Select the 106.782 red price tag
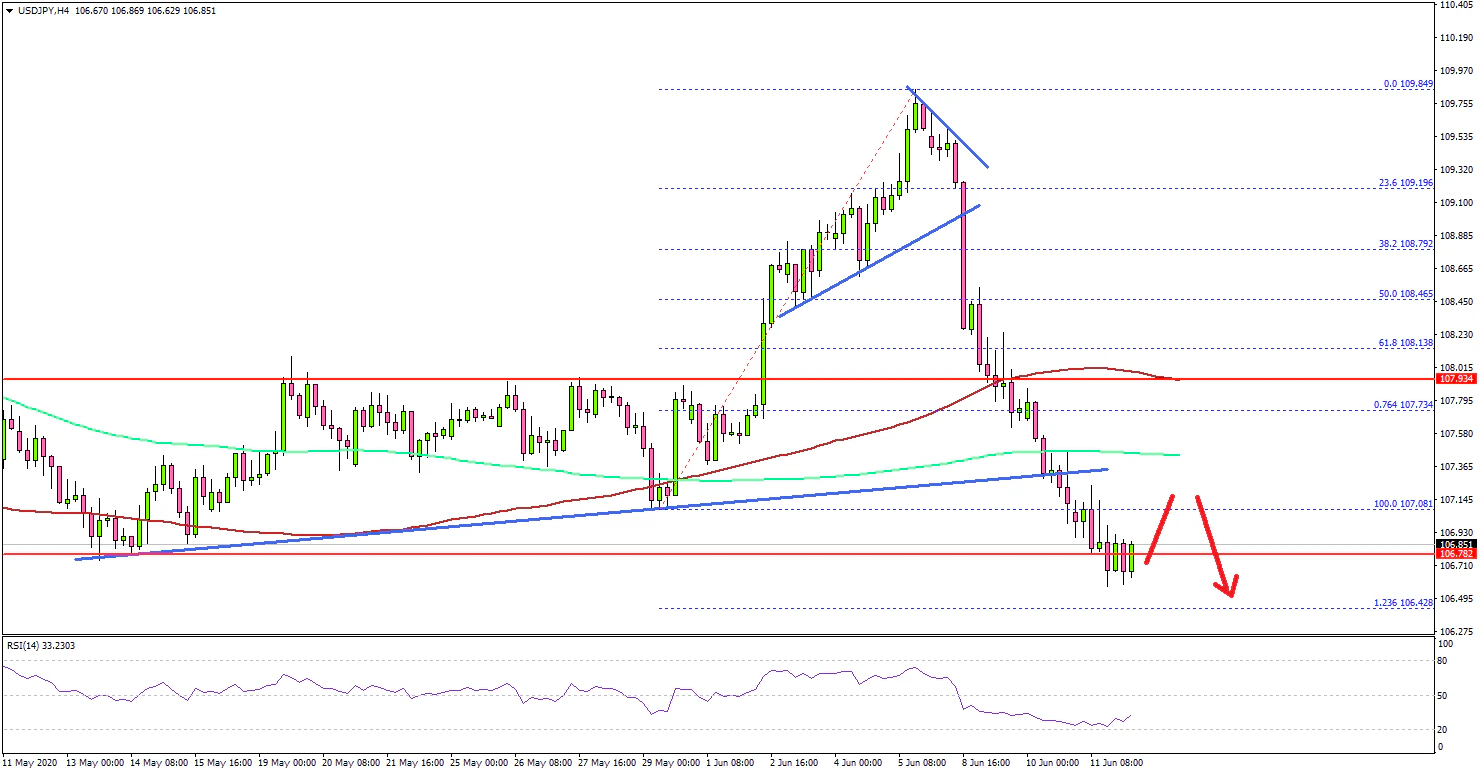1480x774 pixels. point(1456,554)
